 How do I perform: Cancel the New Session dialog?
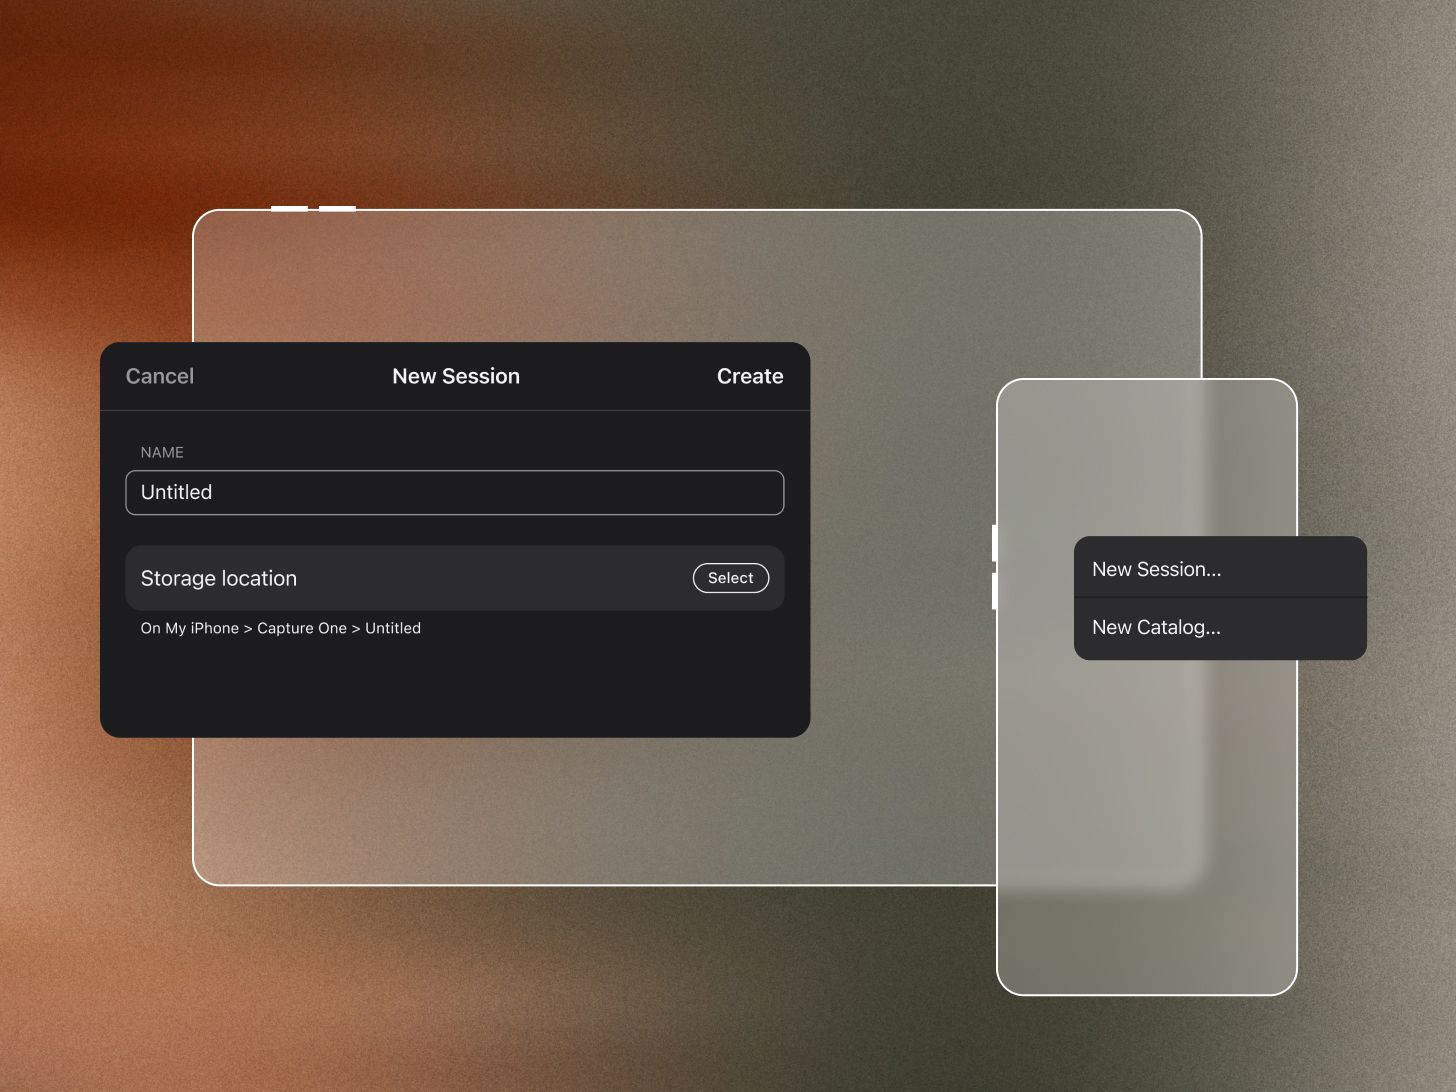point(160,376)
